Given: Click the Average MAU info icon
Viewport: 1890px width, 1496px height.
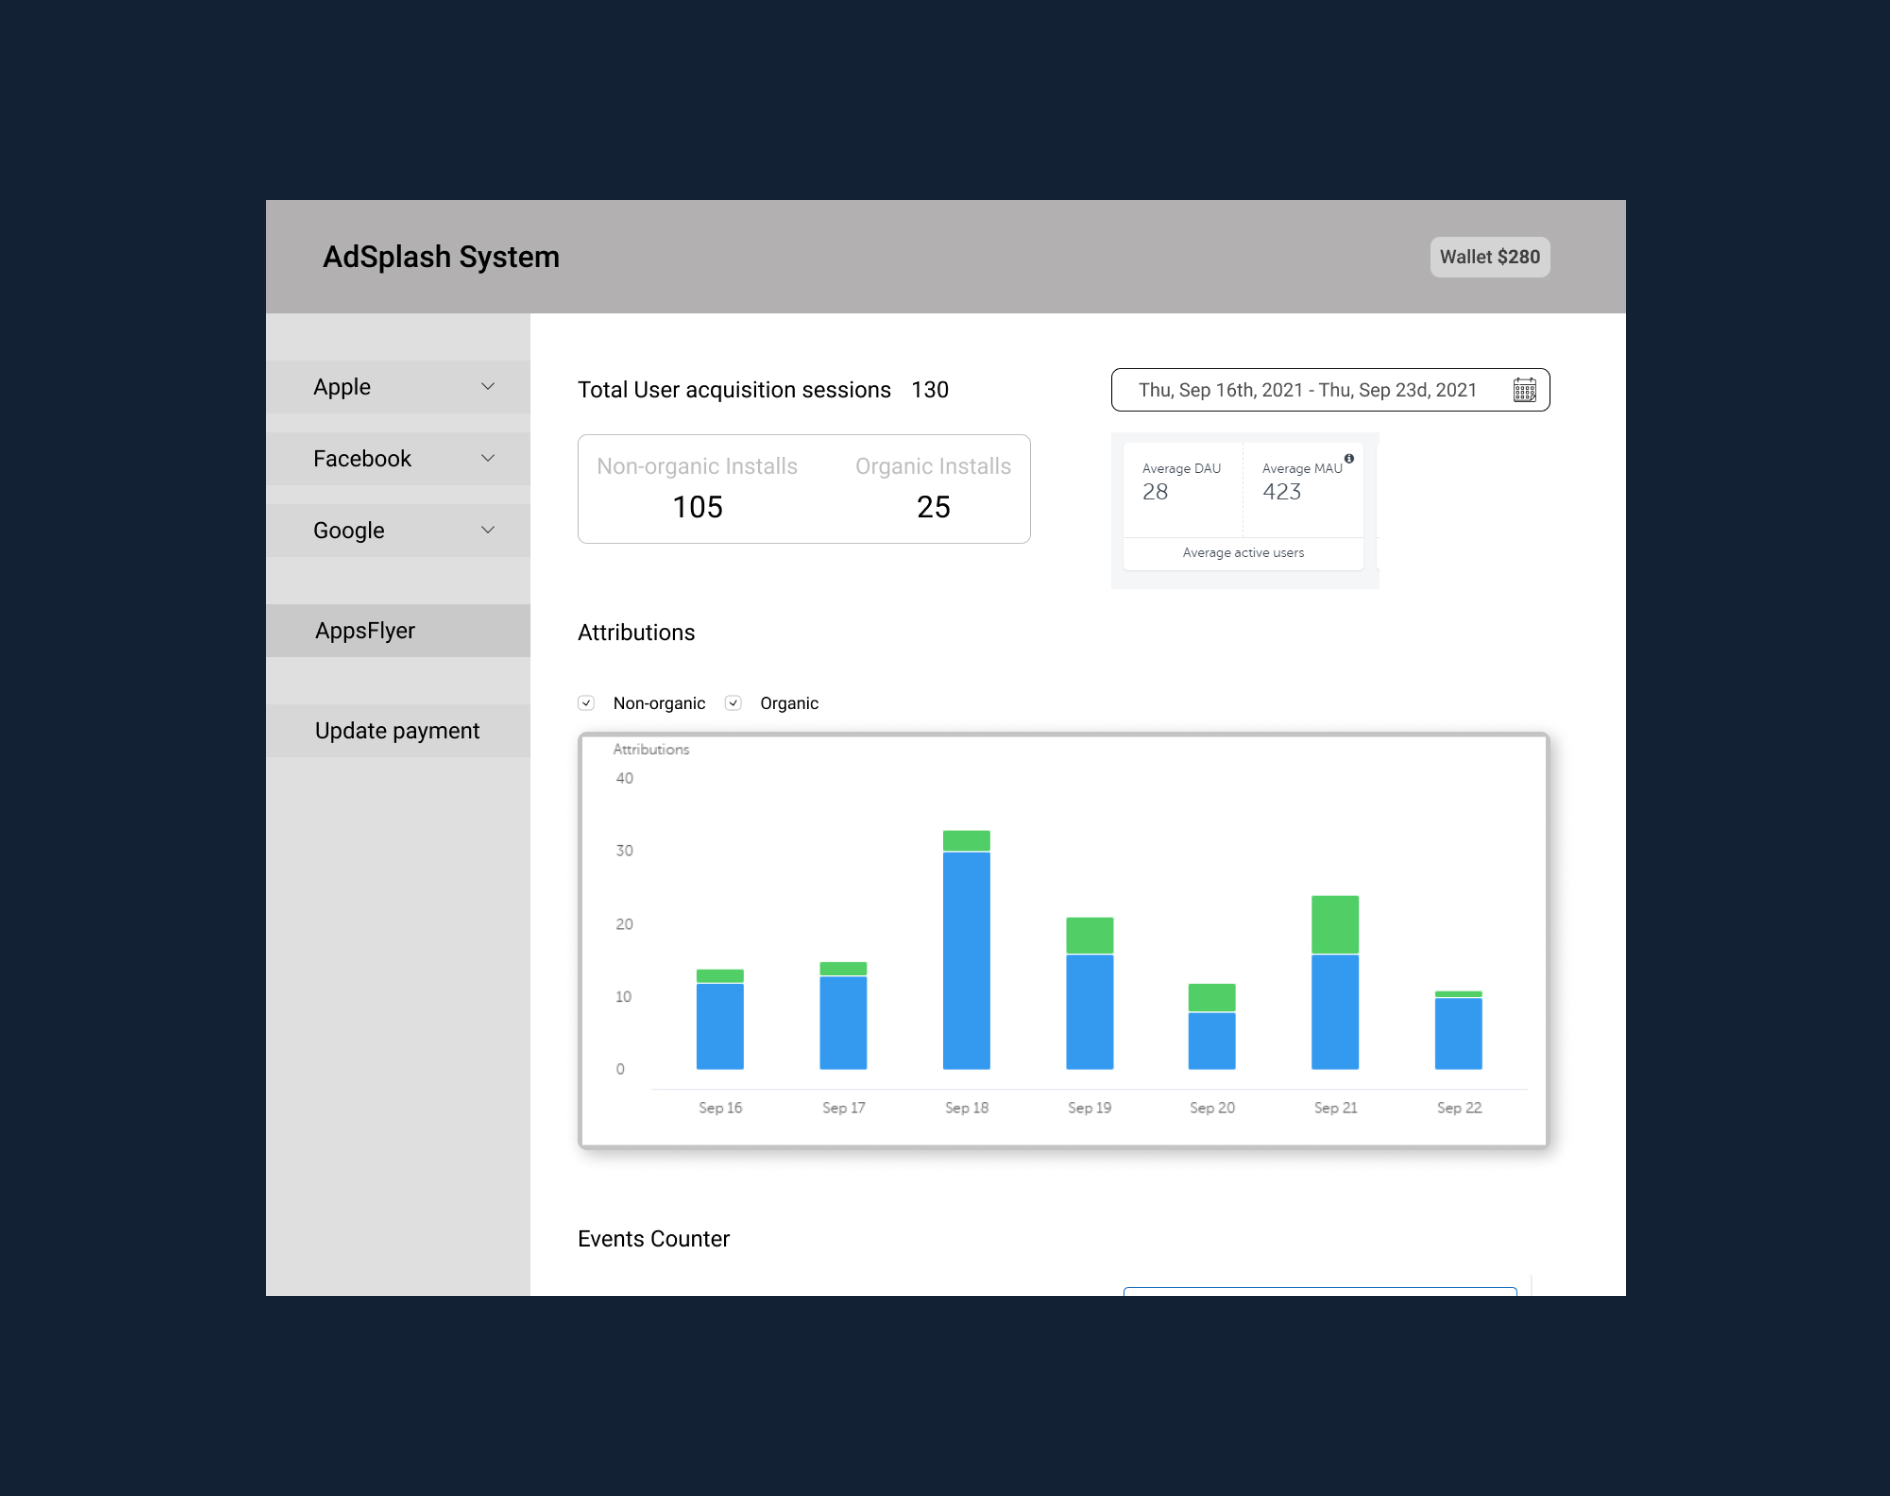Looking at the screenshot, I should [x=1349, y=459].
